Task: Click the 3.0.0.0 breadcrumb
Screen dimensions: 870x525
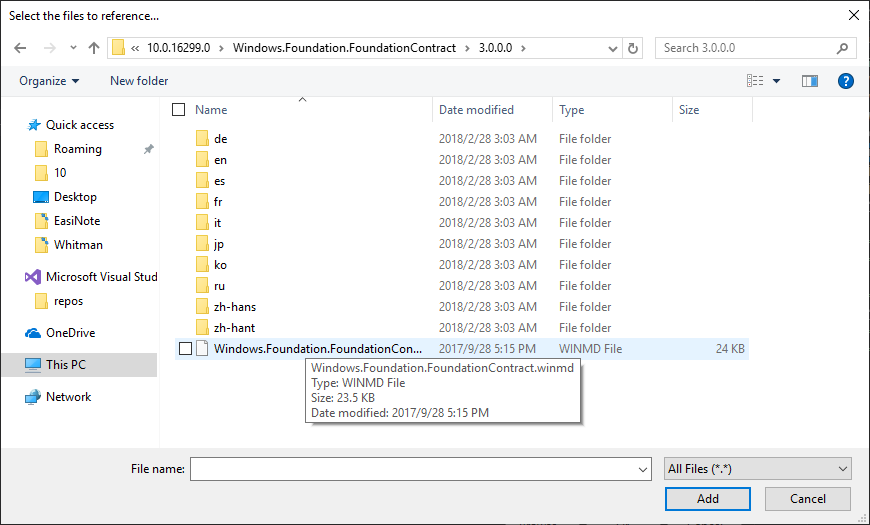Action: coord(495,48)
